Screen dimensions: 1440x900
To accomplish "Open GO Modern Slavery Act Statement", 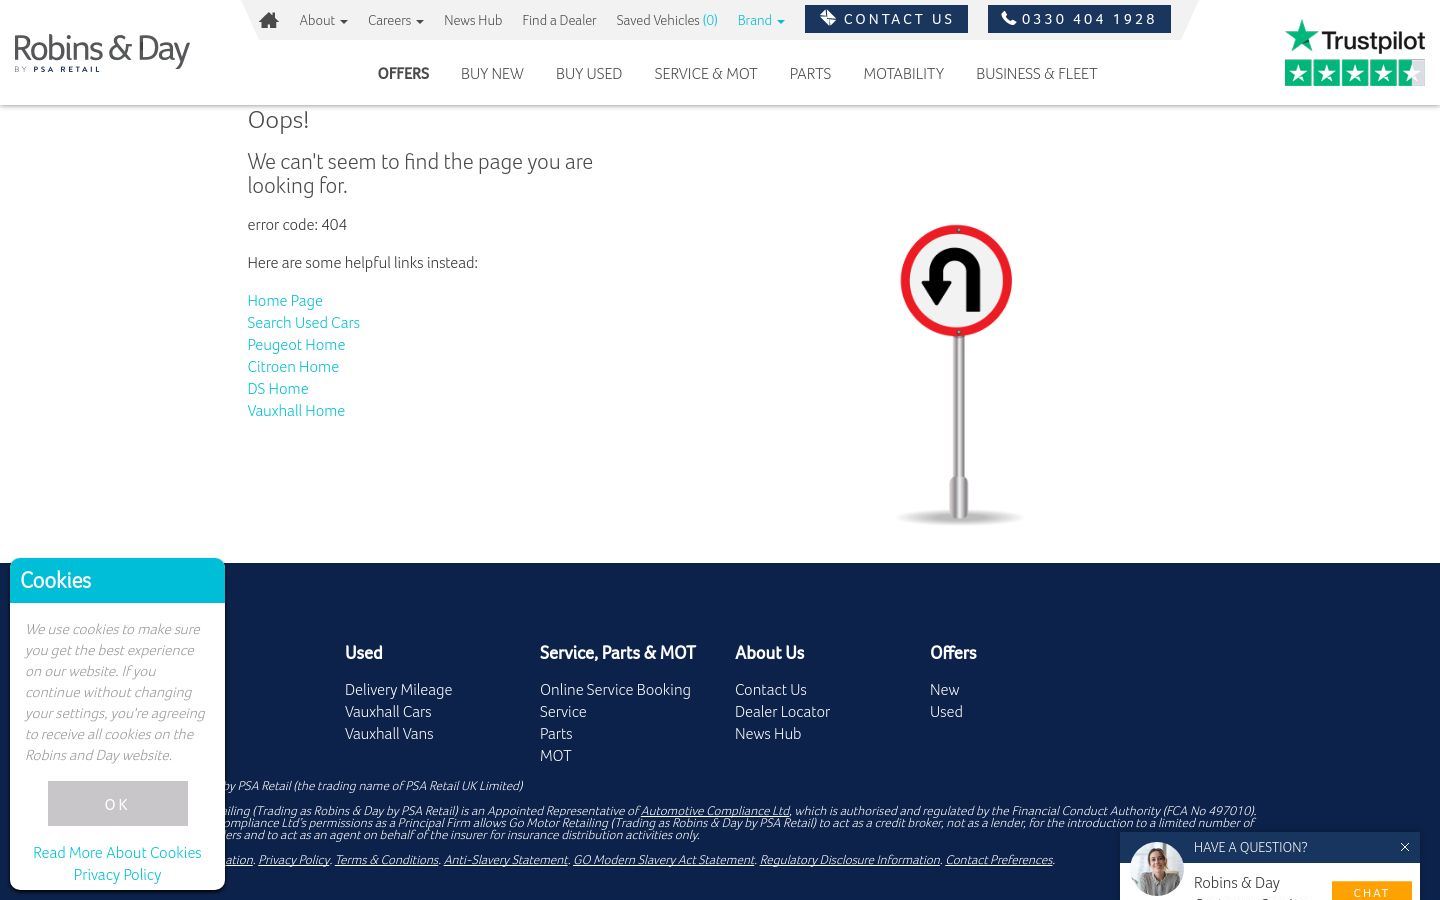I will tap(664, 860).
